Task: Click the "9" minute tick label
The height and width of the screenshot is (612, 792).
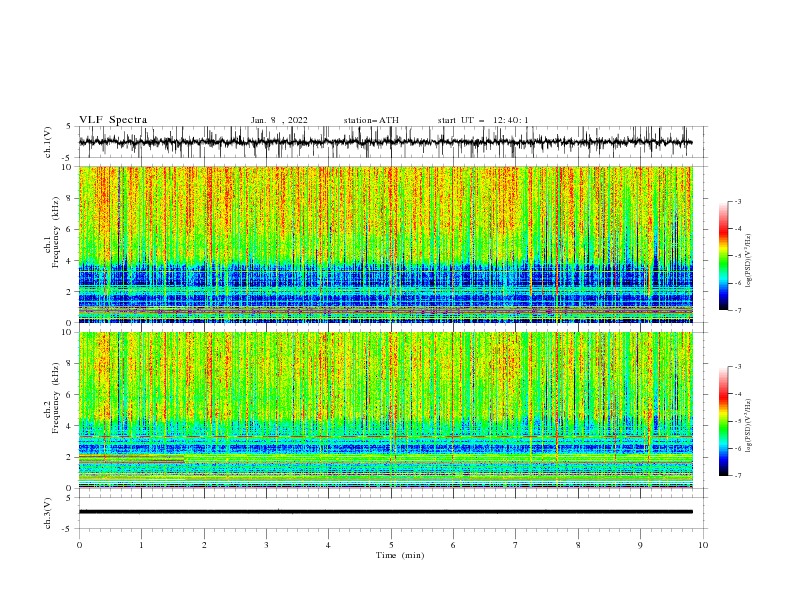Action: tap(640, 545)
